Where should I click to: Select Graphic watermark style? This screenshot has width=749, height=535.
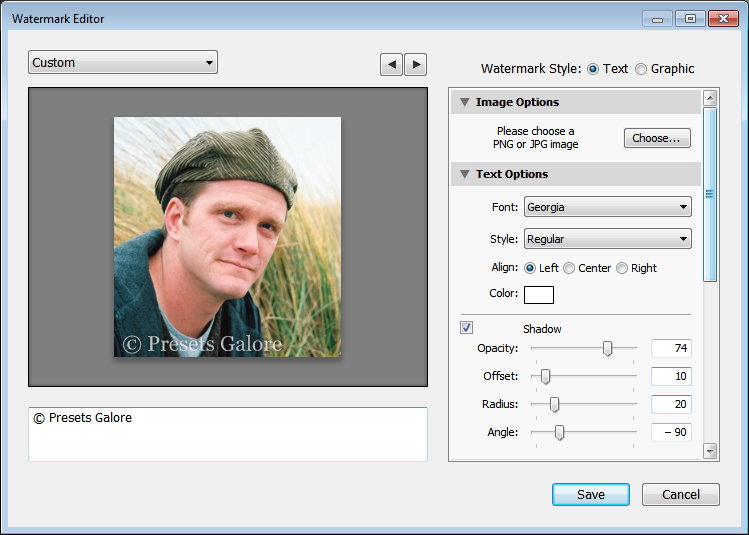(641, 69)
